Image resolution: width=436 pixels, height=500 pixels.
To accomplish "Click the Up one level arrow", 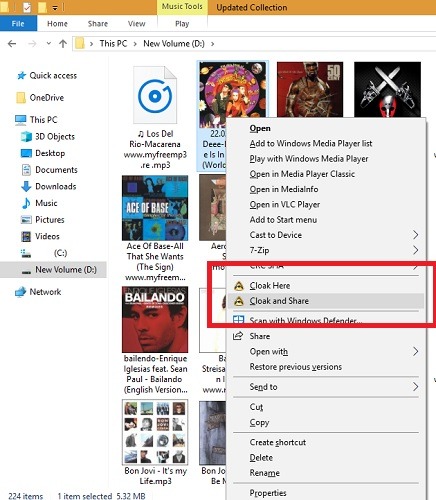I will (x=63, y=44).
